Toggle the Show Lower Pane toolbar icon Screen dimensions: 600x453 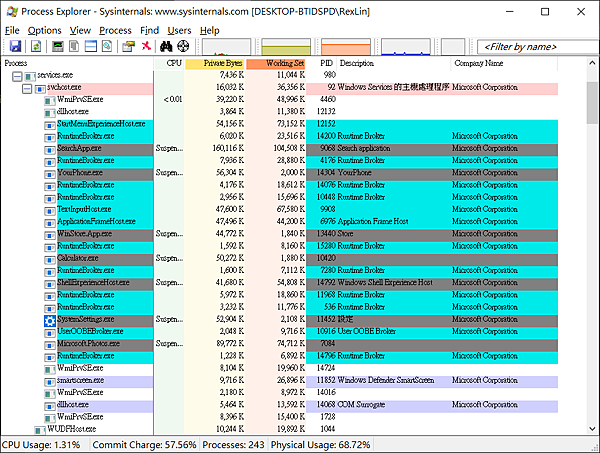[x=91, y=46]
